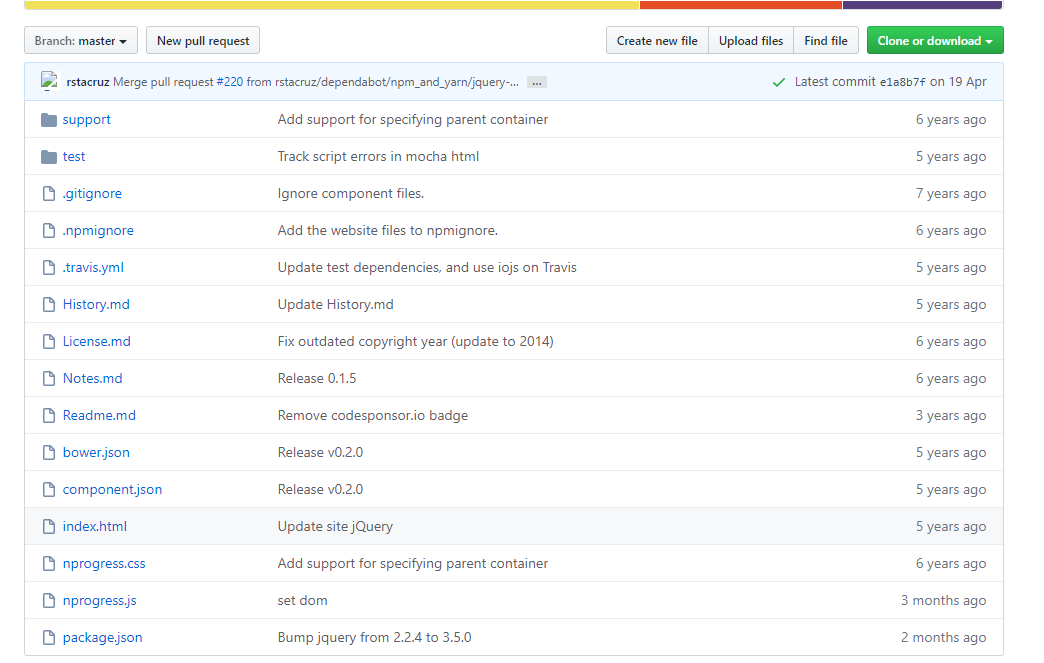Click the component.json file icon
This screenshot has width=1044, height=663.
(49, 489)
